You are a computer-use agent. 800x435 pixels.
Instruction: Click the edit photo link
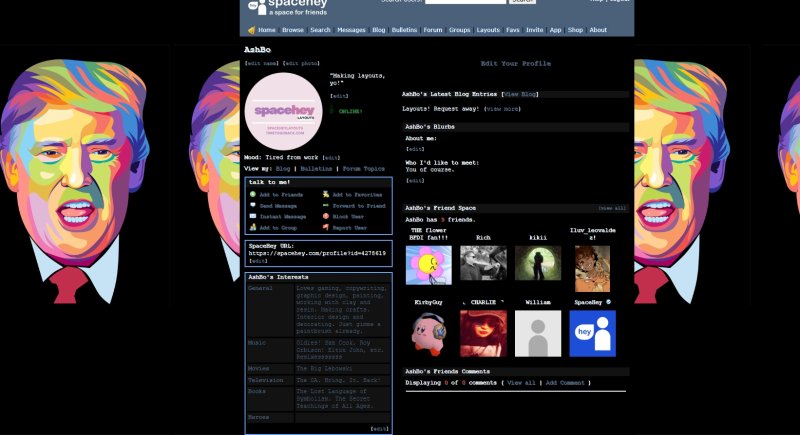(x=301, y=63)
